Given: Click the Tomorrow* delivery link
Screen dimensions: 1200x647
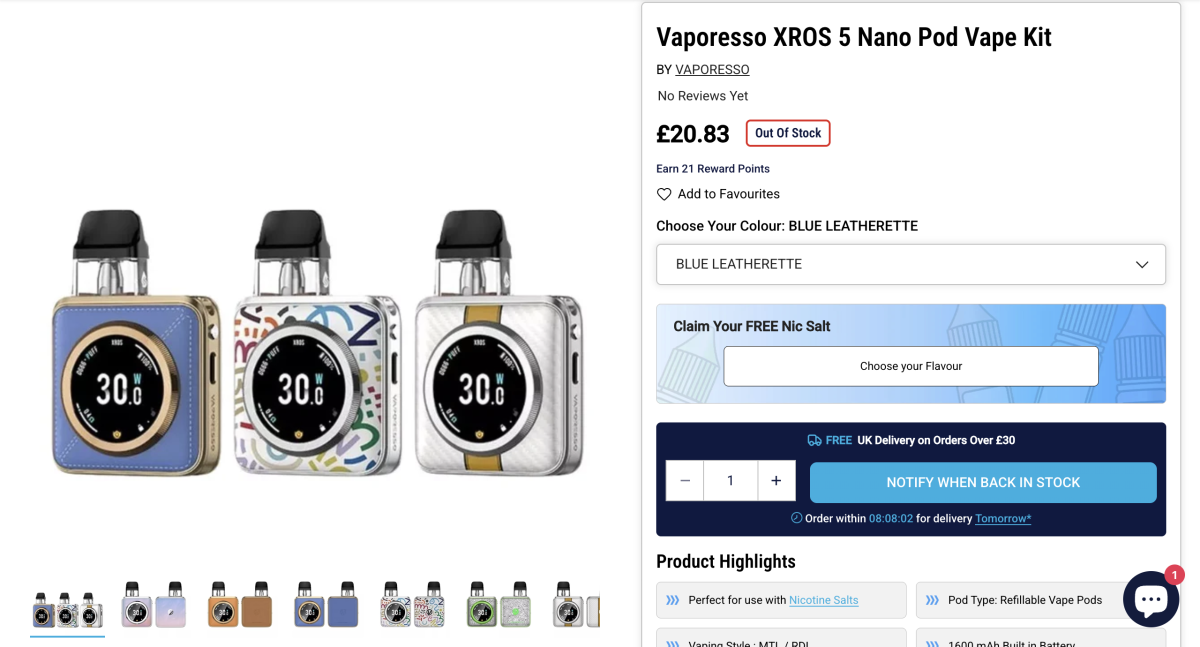Looking at the screenshot, I should coord(1003,518).
